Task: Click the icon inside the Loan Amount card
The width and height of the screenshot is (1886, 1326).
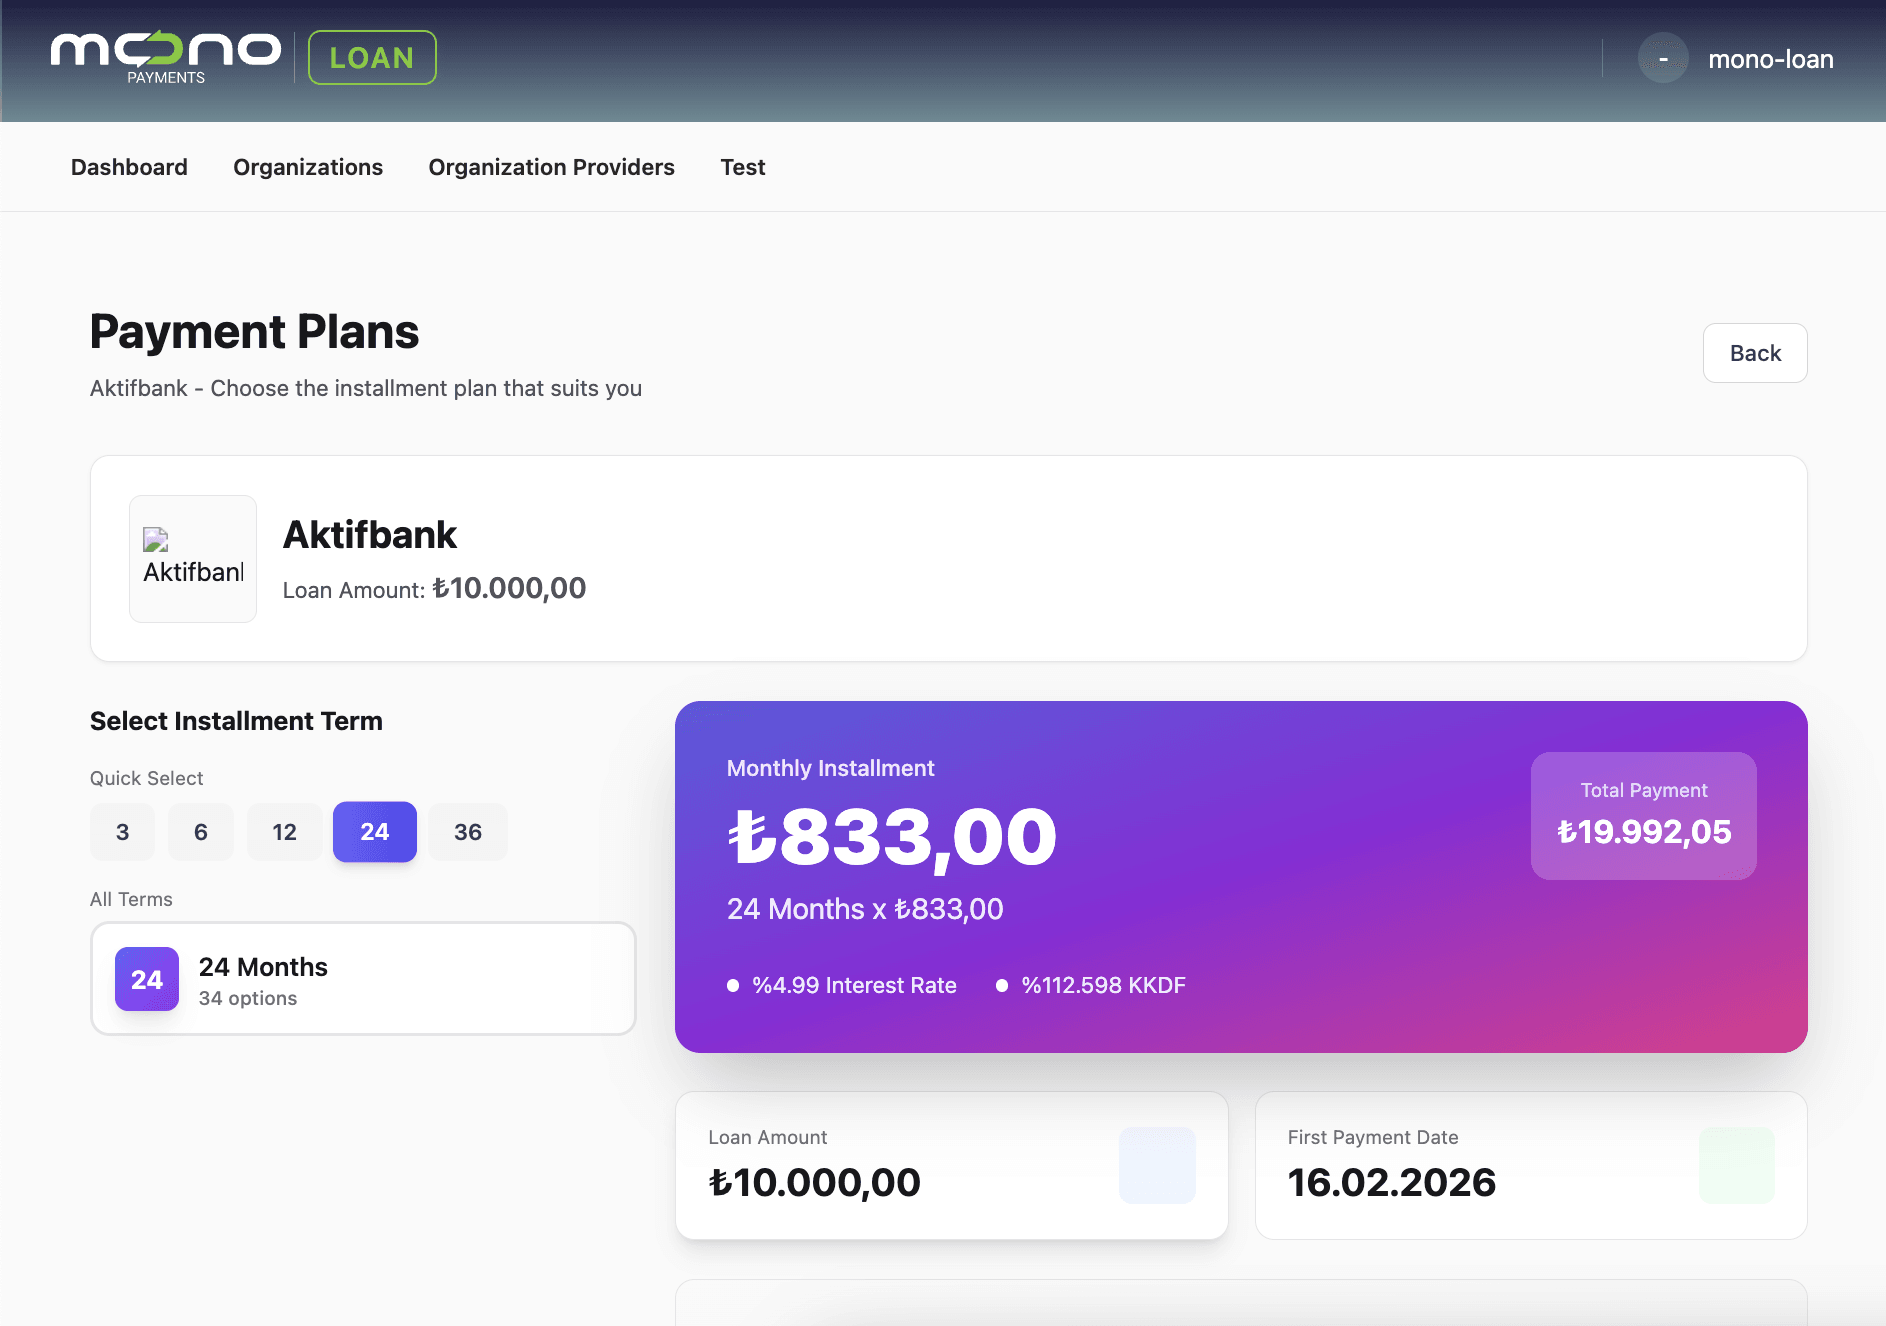Action: 1158,1164
